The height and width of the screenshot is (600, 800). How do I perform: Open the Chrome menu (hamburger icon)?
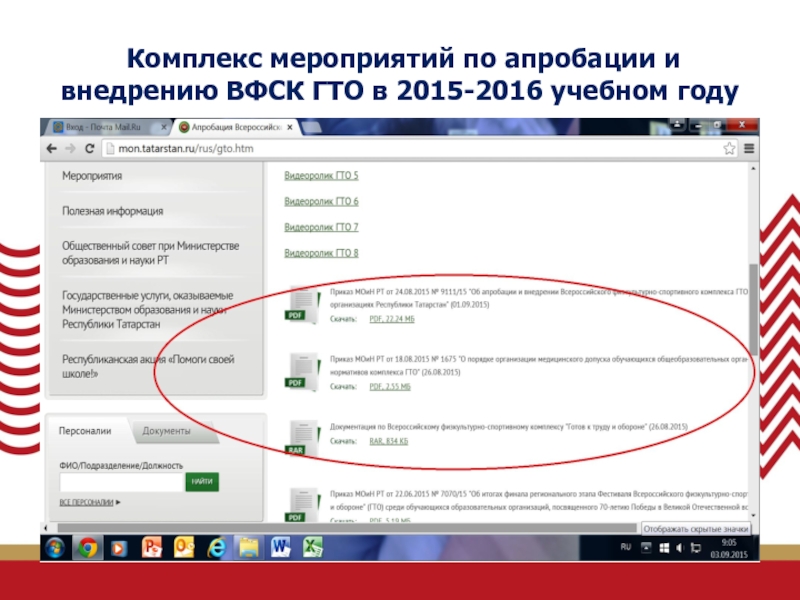pos(748,148)
